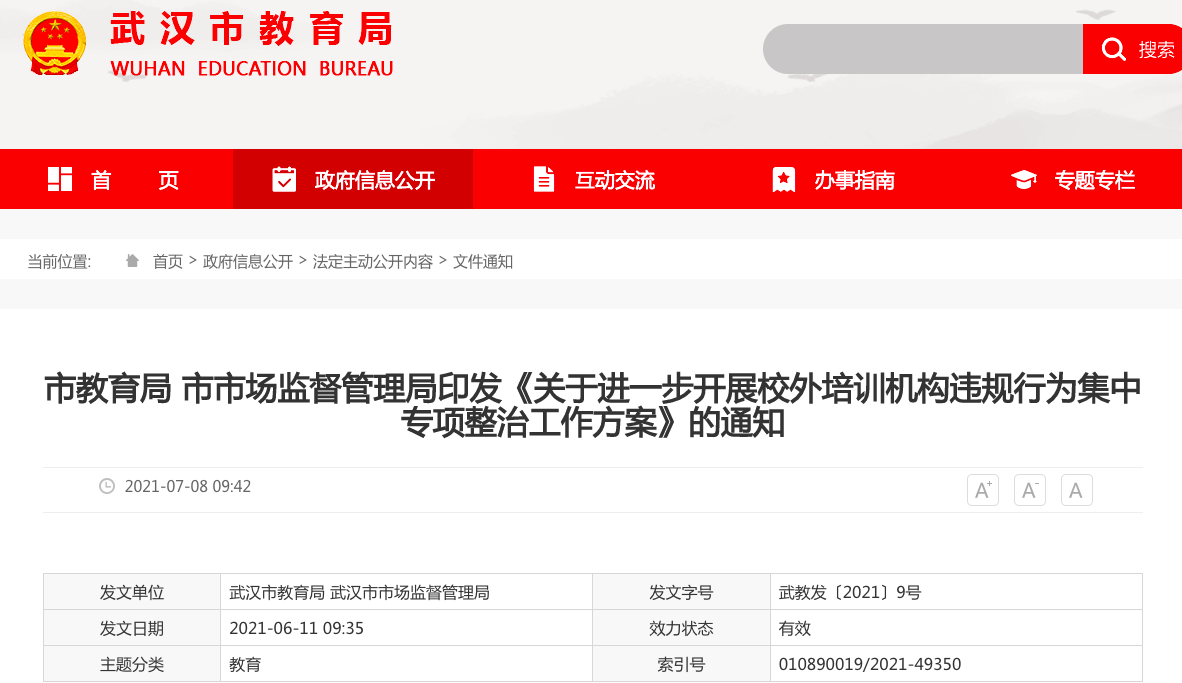Select the grid icon beside 首页
Screen dimensions: 1182x683
click(60, 179)
